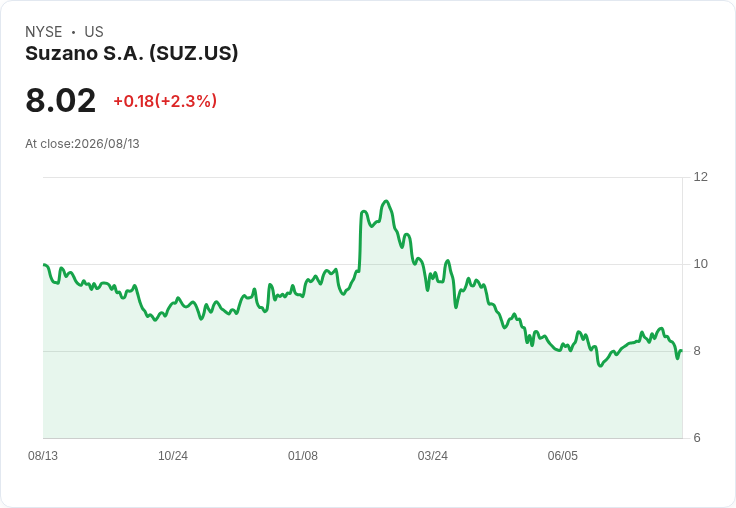
Task: Click the 10/24 date axis label
Action: coord(173,455)
